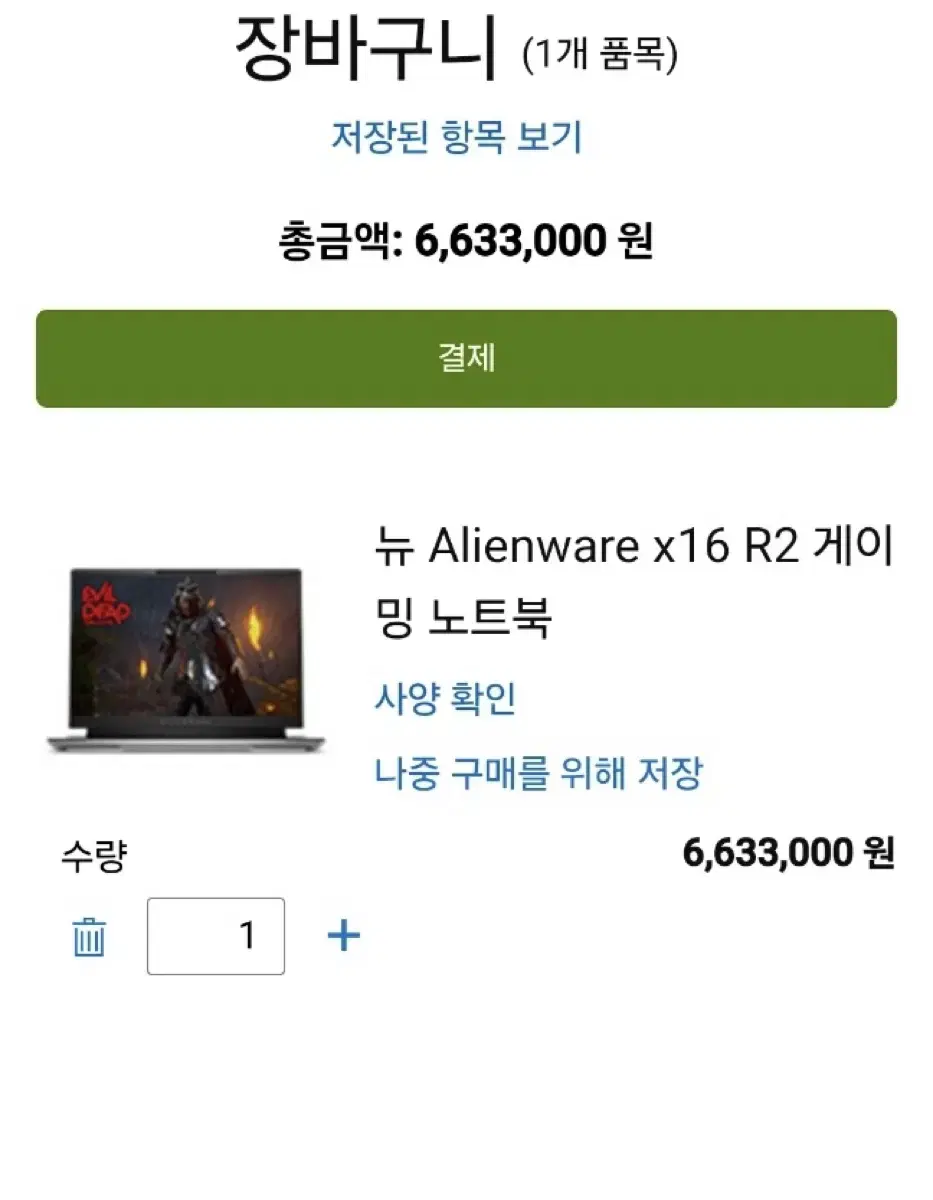
Task: Select the item price beside 수량
Action: [x=788, y=853]
